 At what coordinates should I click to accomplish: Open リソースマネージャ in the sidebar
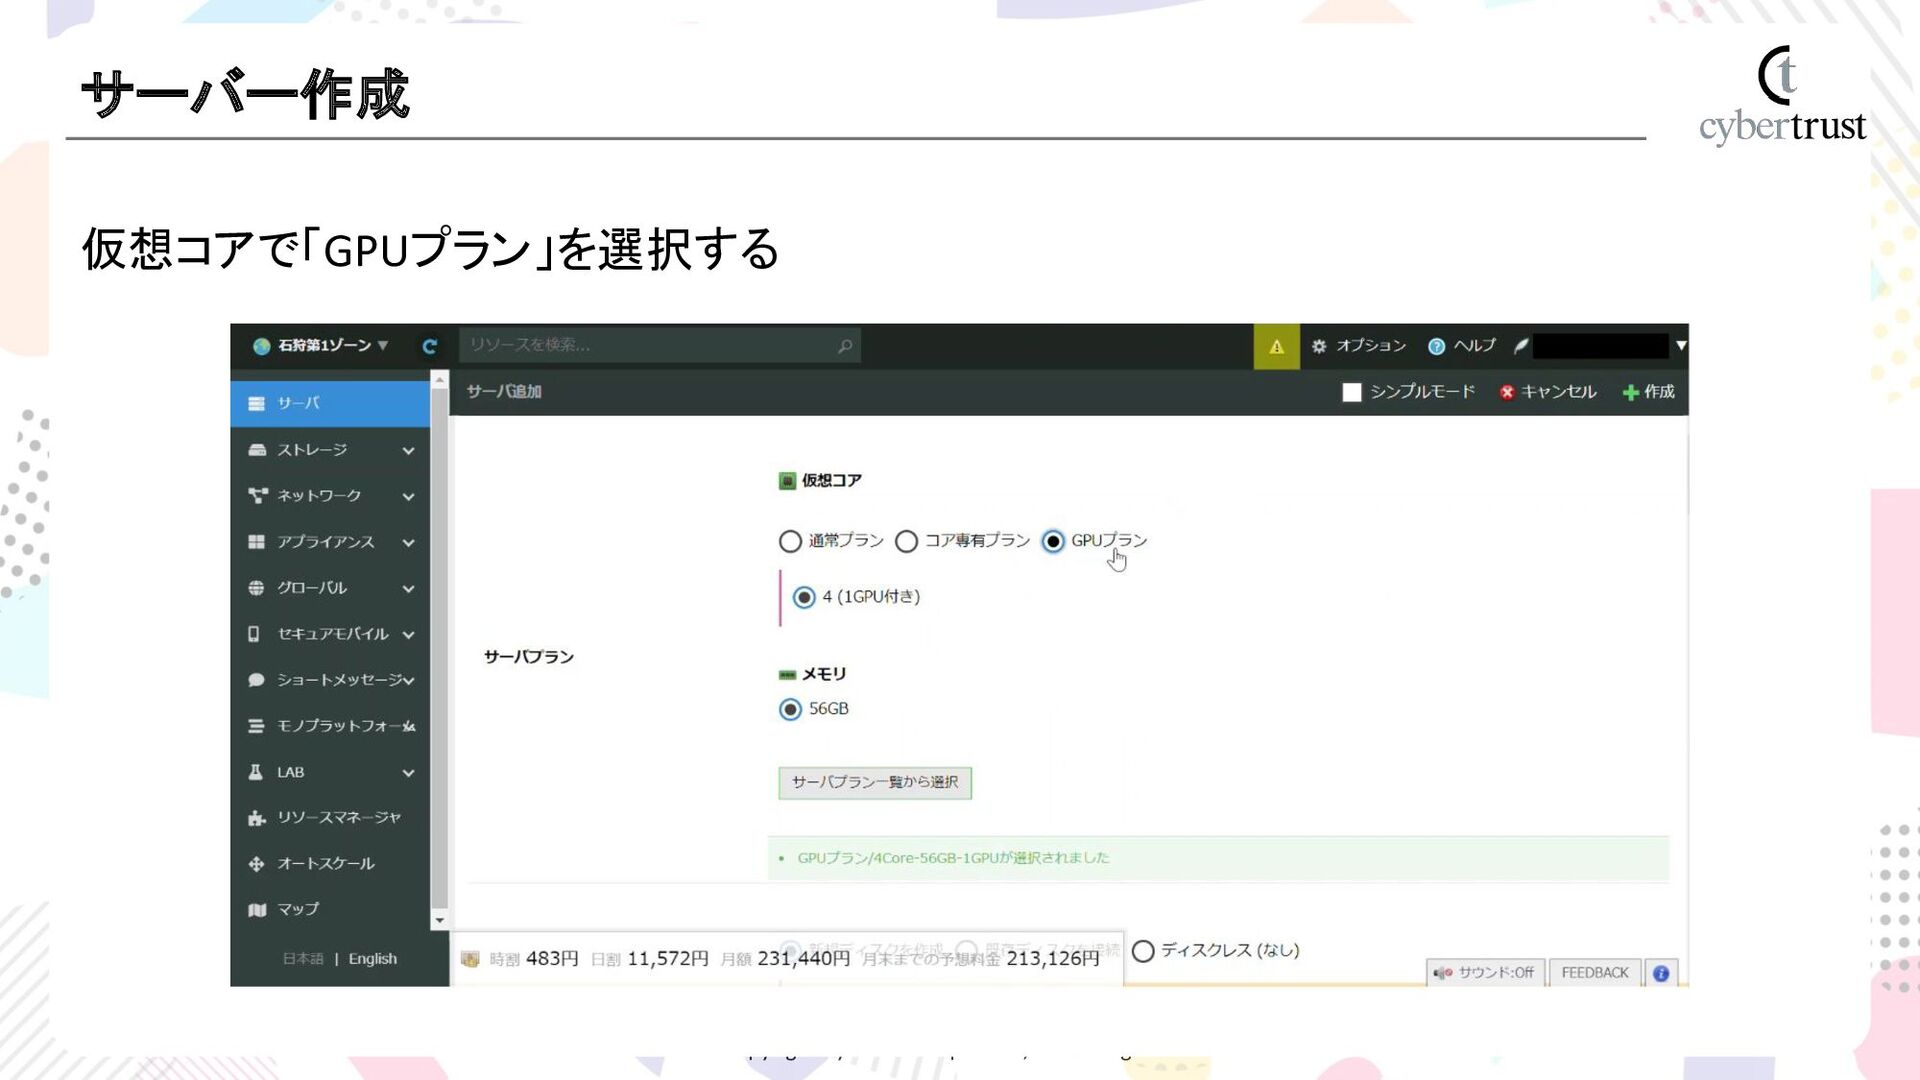coord(330,818)
